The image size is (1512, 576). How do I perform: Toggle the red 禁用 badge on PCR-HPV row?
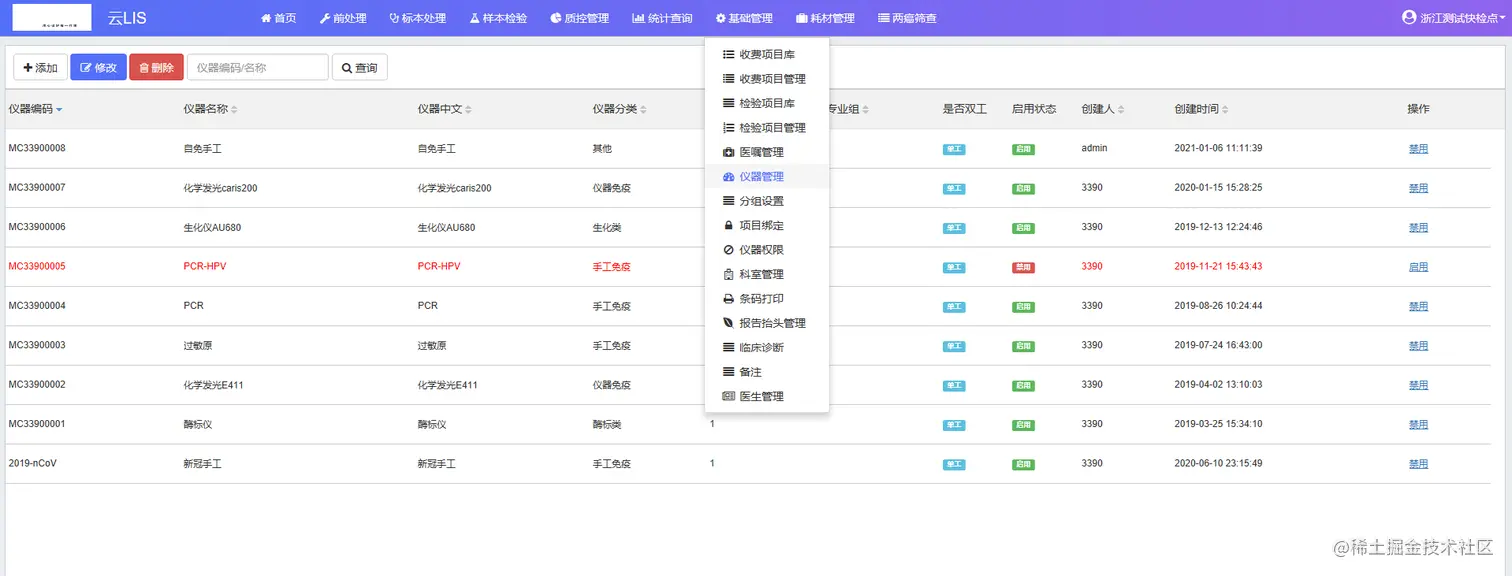[1022, 266]
